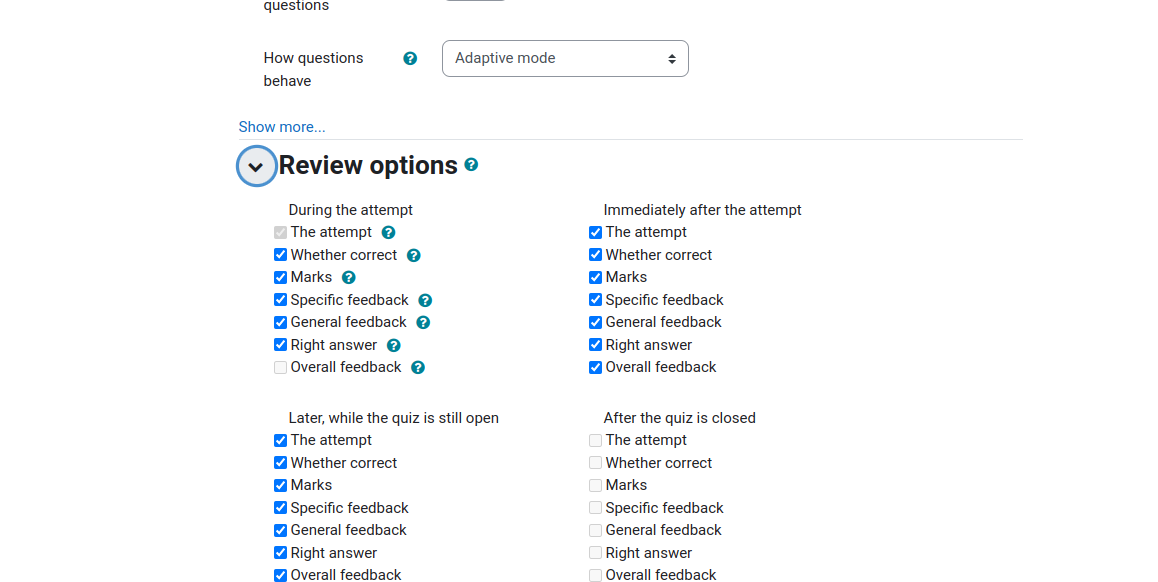Screen dimensions: 1158x582
Task: Open the Marks help icon
Action: 349,278
